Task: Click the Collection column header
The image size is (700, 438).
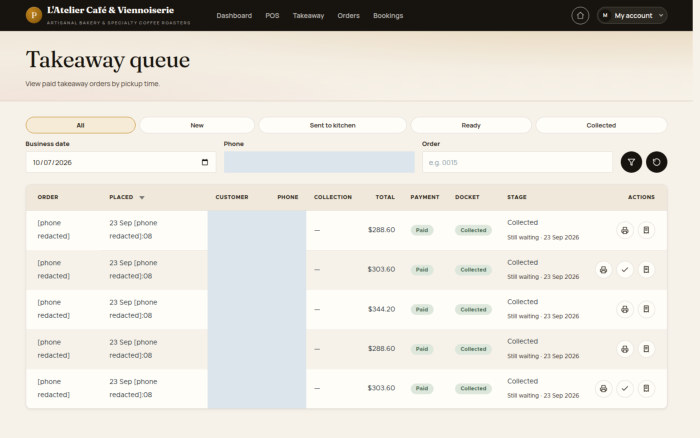Action: point(333,197)
